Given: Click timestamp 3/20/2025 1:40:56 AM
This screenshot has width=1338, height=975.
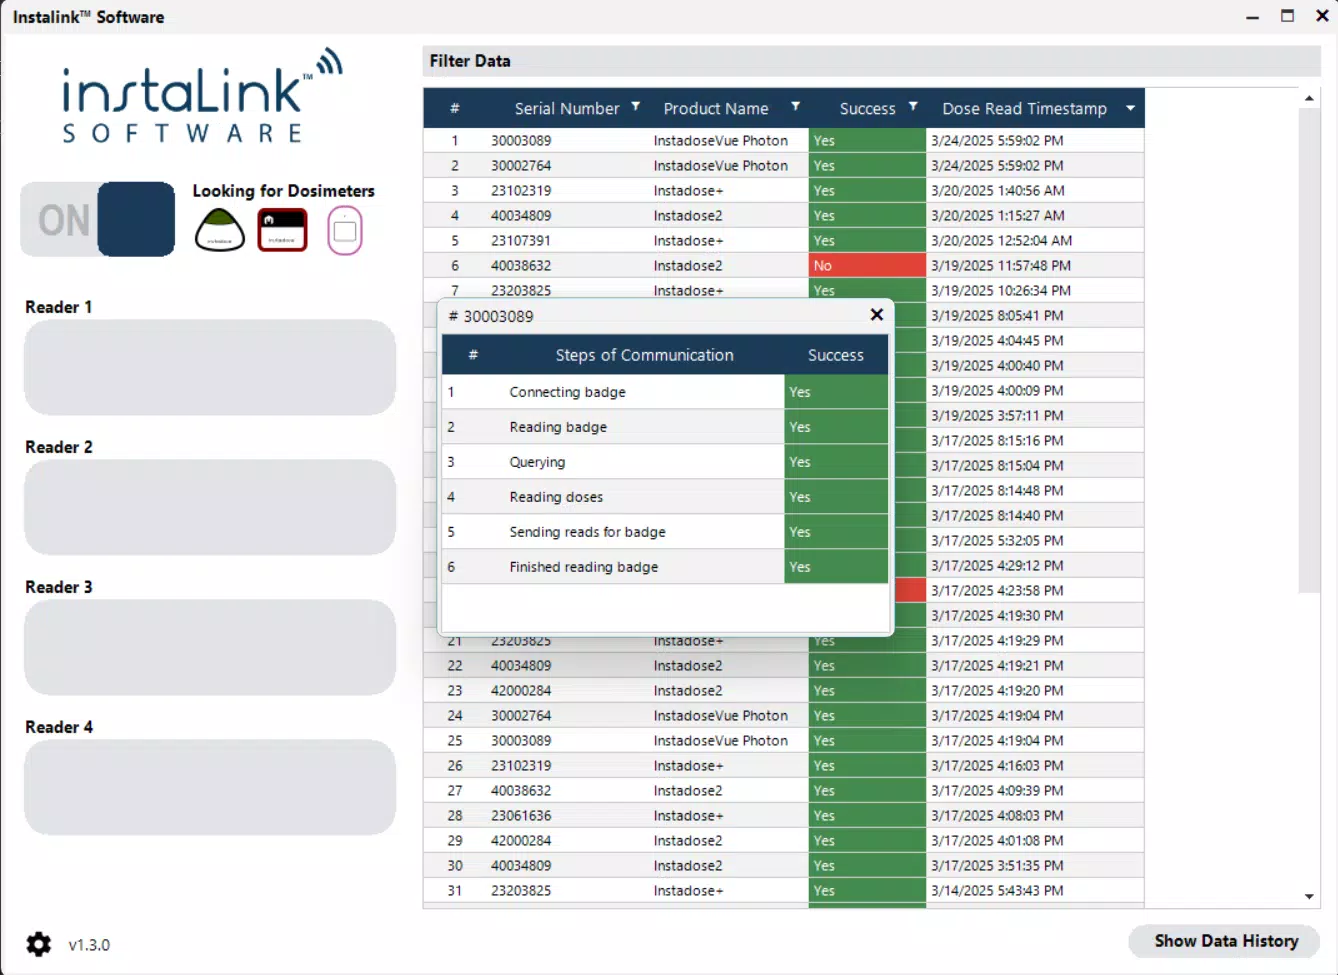Looking at the screenshot, I should point(997,191).
